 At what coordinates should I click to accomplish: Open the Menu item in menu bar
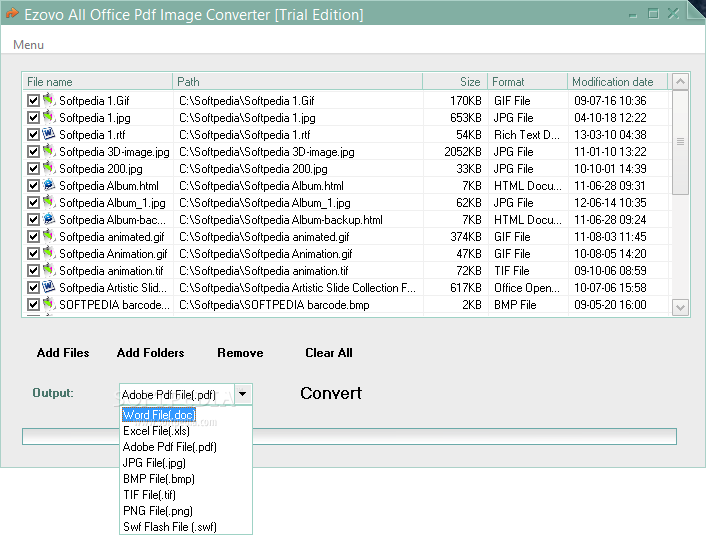28,45
